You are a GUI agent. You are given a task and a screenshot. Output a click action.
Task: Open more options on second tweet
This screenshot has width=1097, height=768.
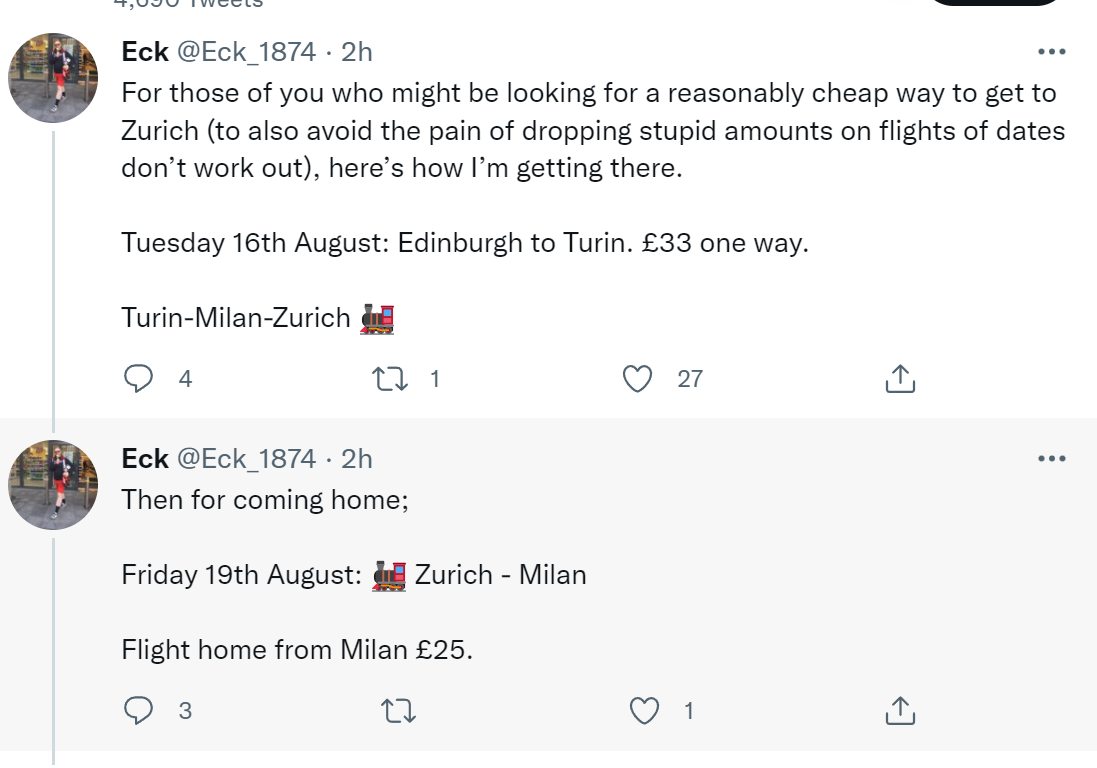tap(1052, 459)
